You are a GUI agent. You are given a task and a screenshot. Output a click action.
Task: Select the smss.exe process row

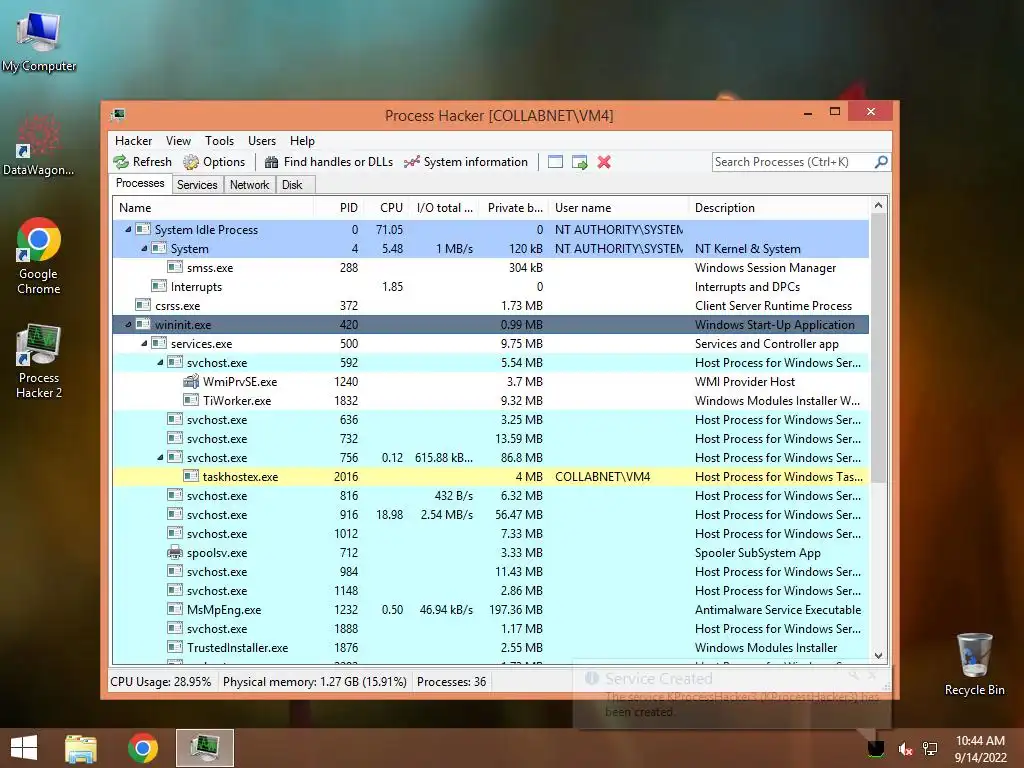pyautogui.click(x=490, y=267)
